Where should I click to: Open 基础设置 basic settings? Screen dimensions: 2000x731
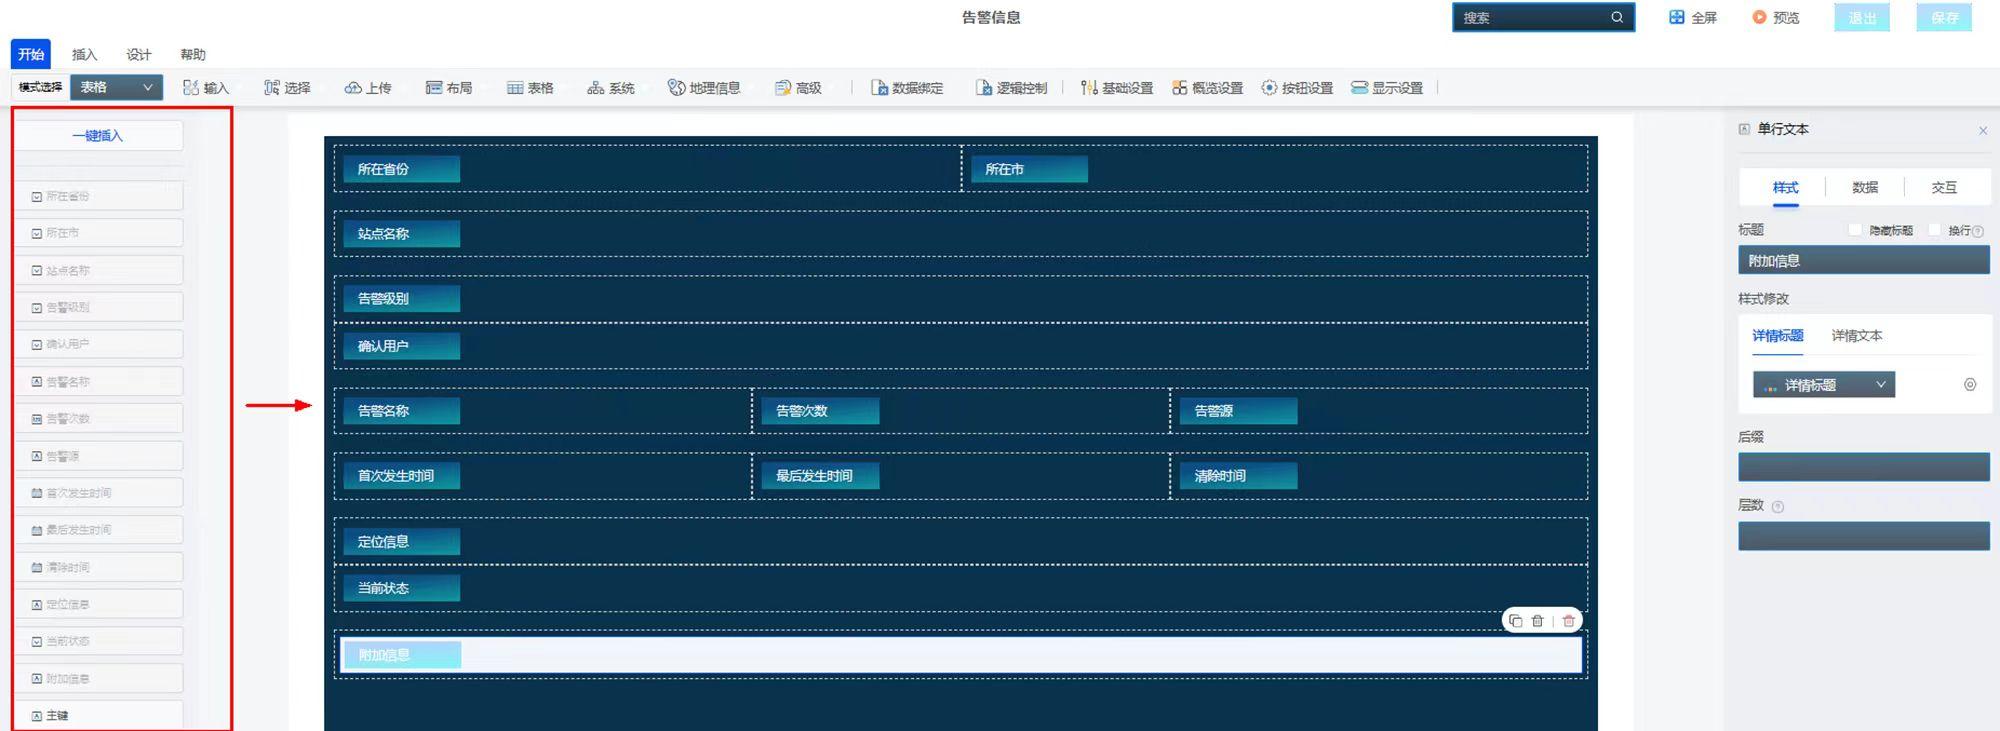click(1117, 88)
